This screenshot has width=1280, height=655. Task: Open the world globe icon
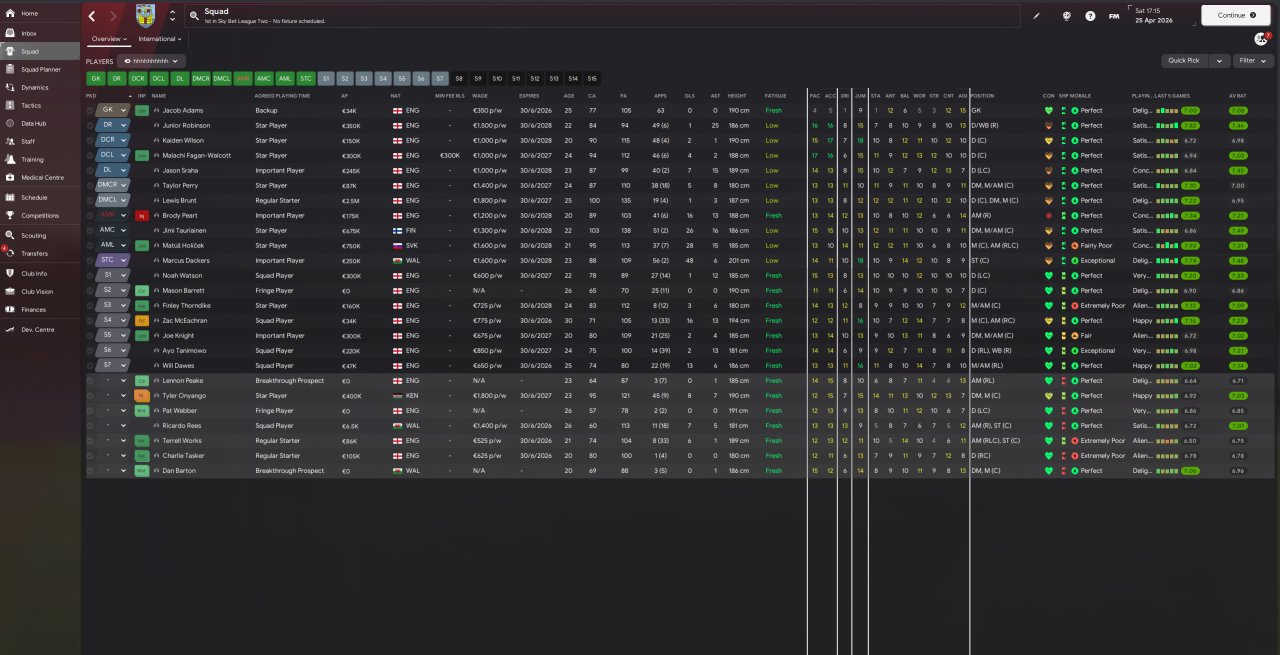1067,16
